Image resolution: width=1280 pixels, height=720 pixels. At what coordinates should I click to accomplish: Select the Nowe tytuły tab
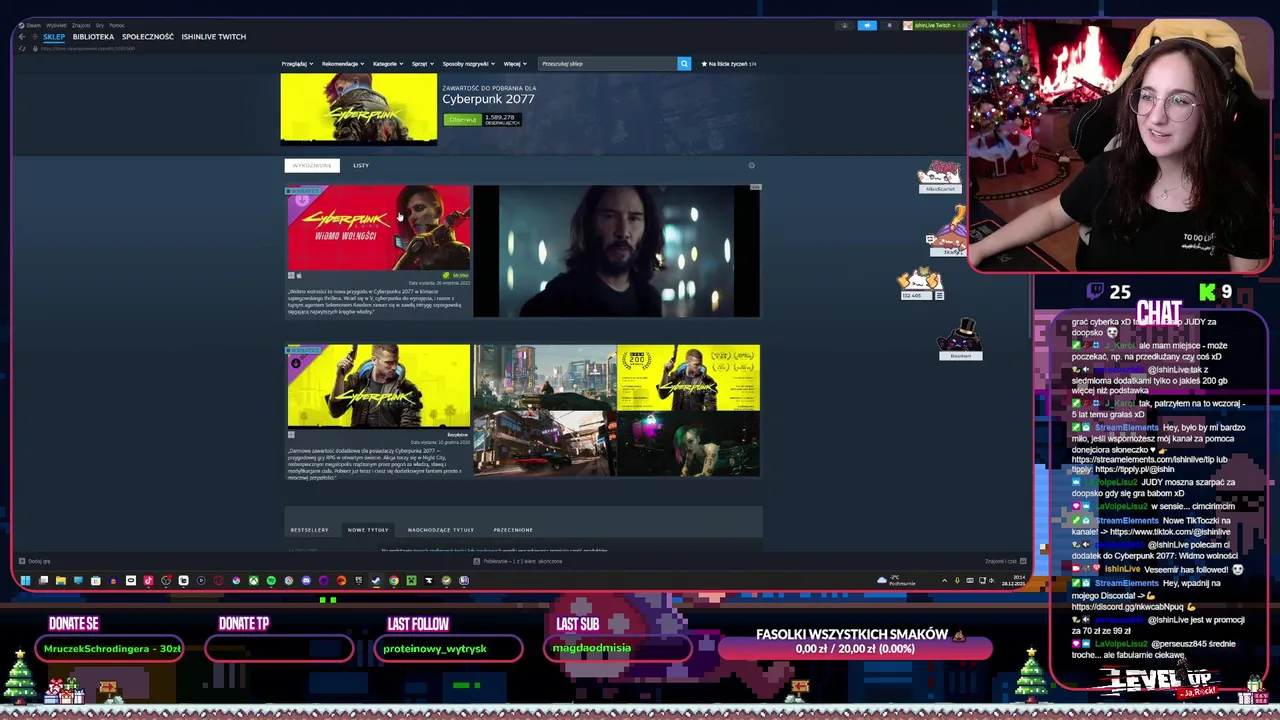[368, 530]
